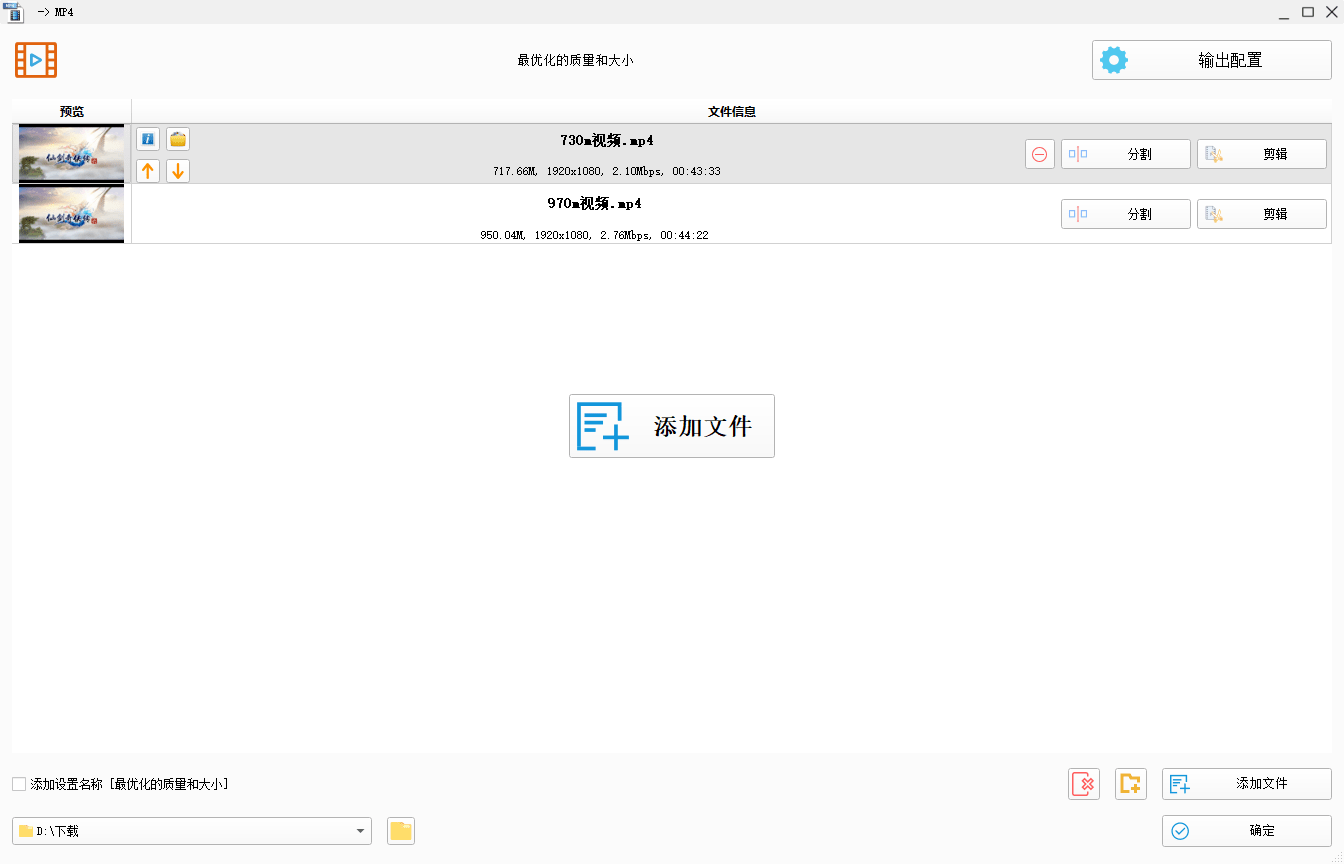Click the red clear list icon
Image resolution: width=1344 pixels, height=864 pixels.
1084,784
